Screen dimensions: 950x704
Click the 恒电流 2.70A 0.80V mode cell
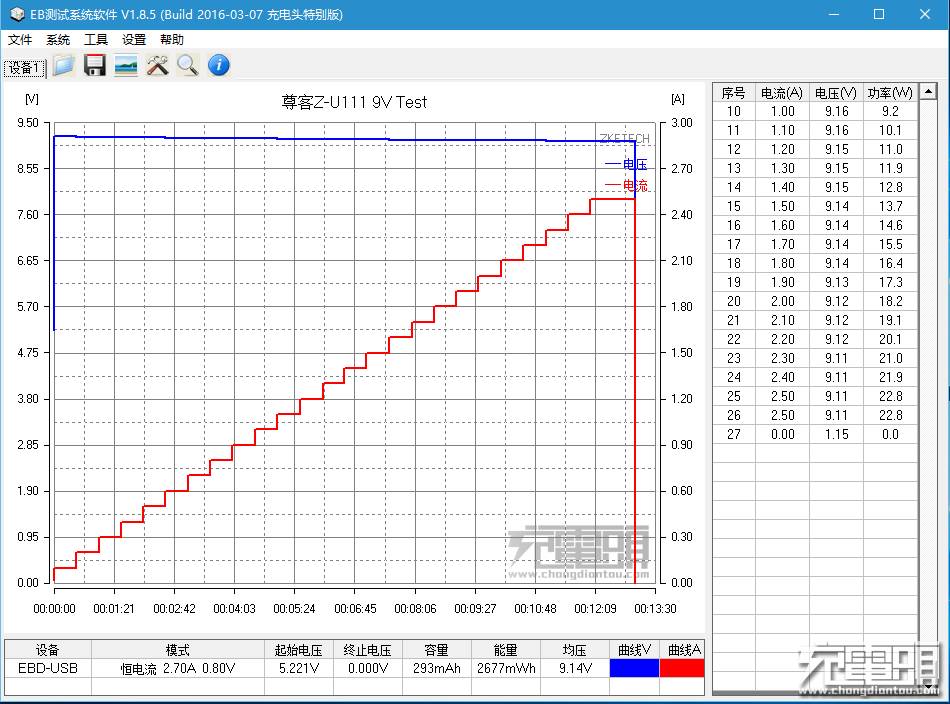pos(178,668)
